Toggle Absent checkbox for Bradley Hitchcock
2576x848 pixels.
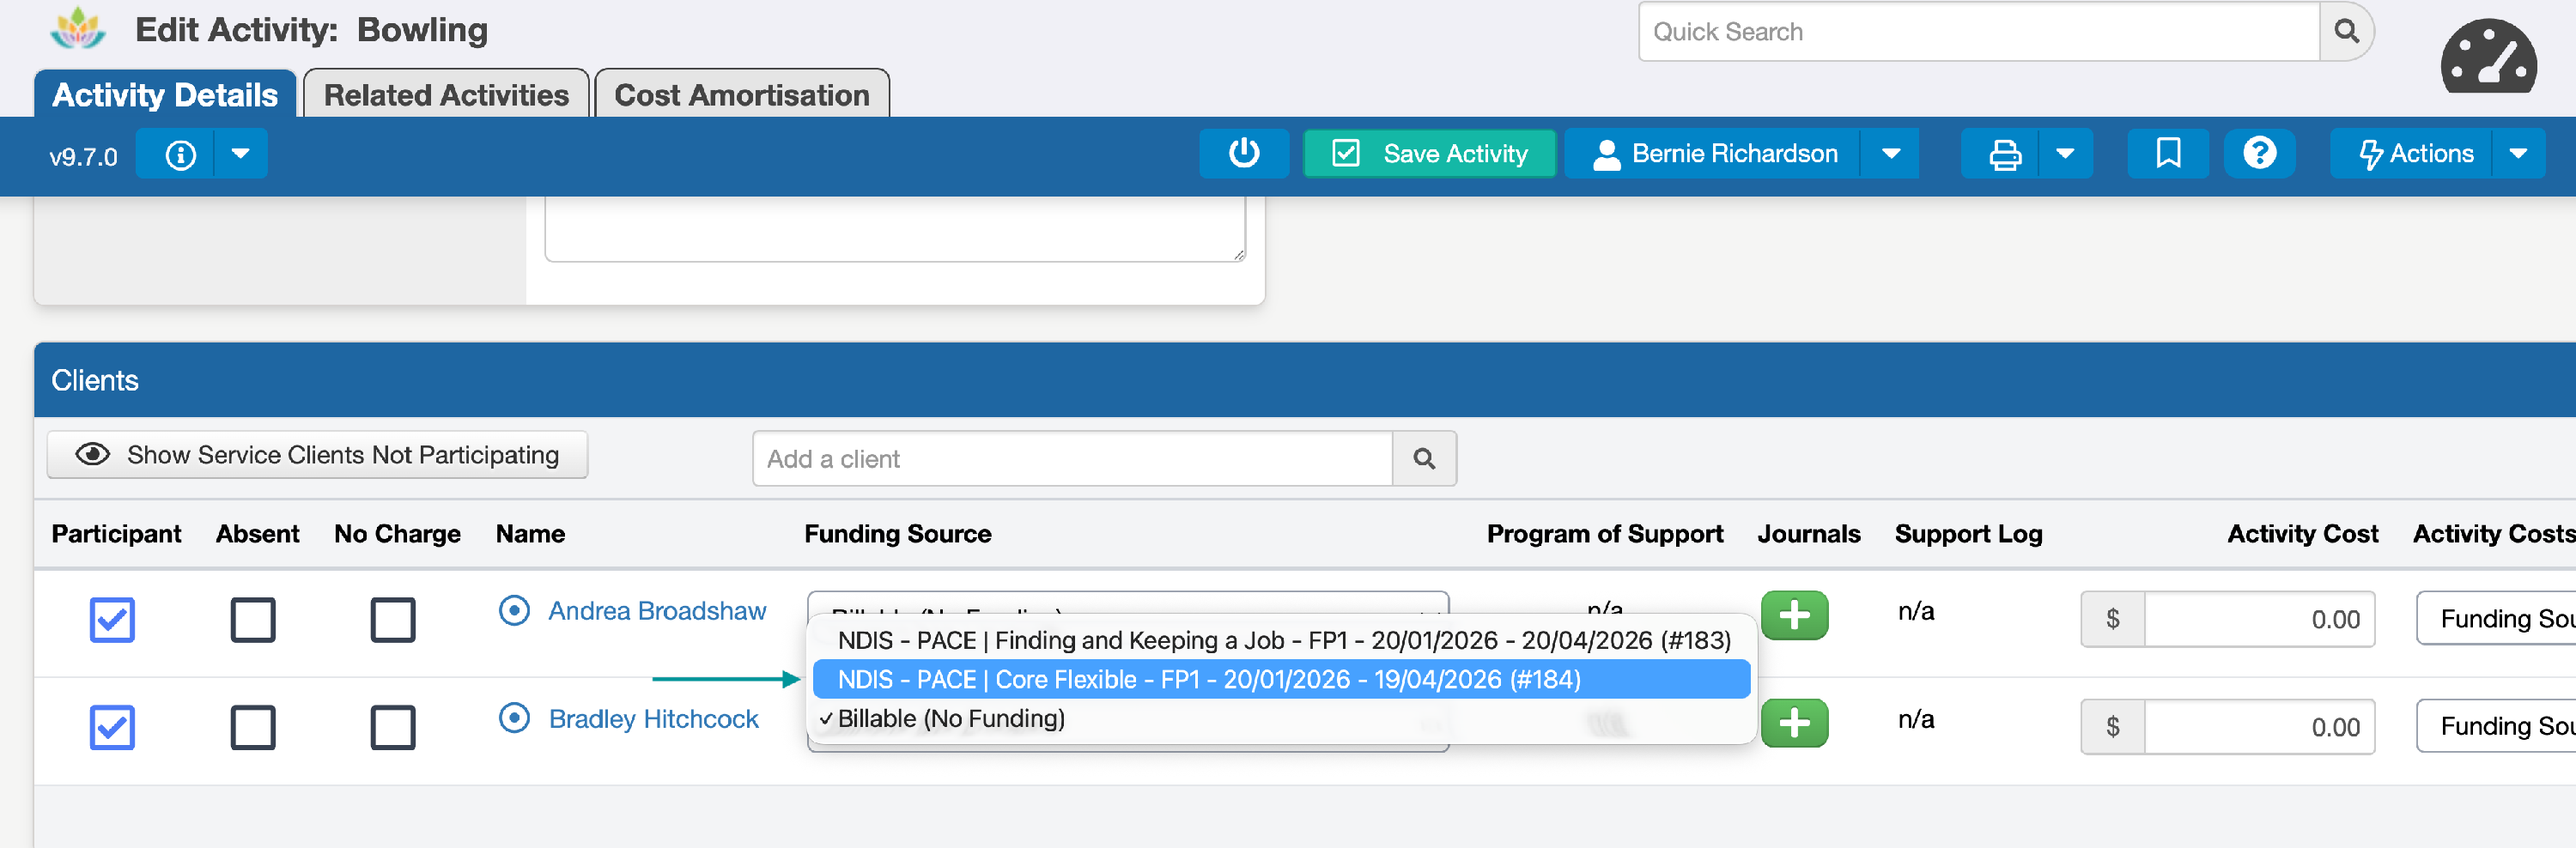click(x=253, y=728)
